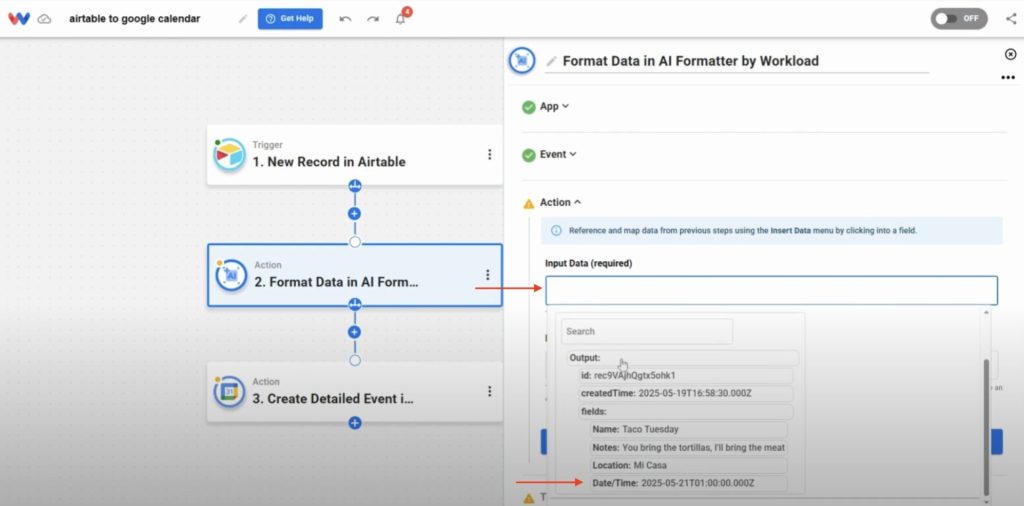Image resolution: width=1024 pixels, height=506 pixels.
Task: Click the panel's vertical scrollbar
Action: coord(986,428)
